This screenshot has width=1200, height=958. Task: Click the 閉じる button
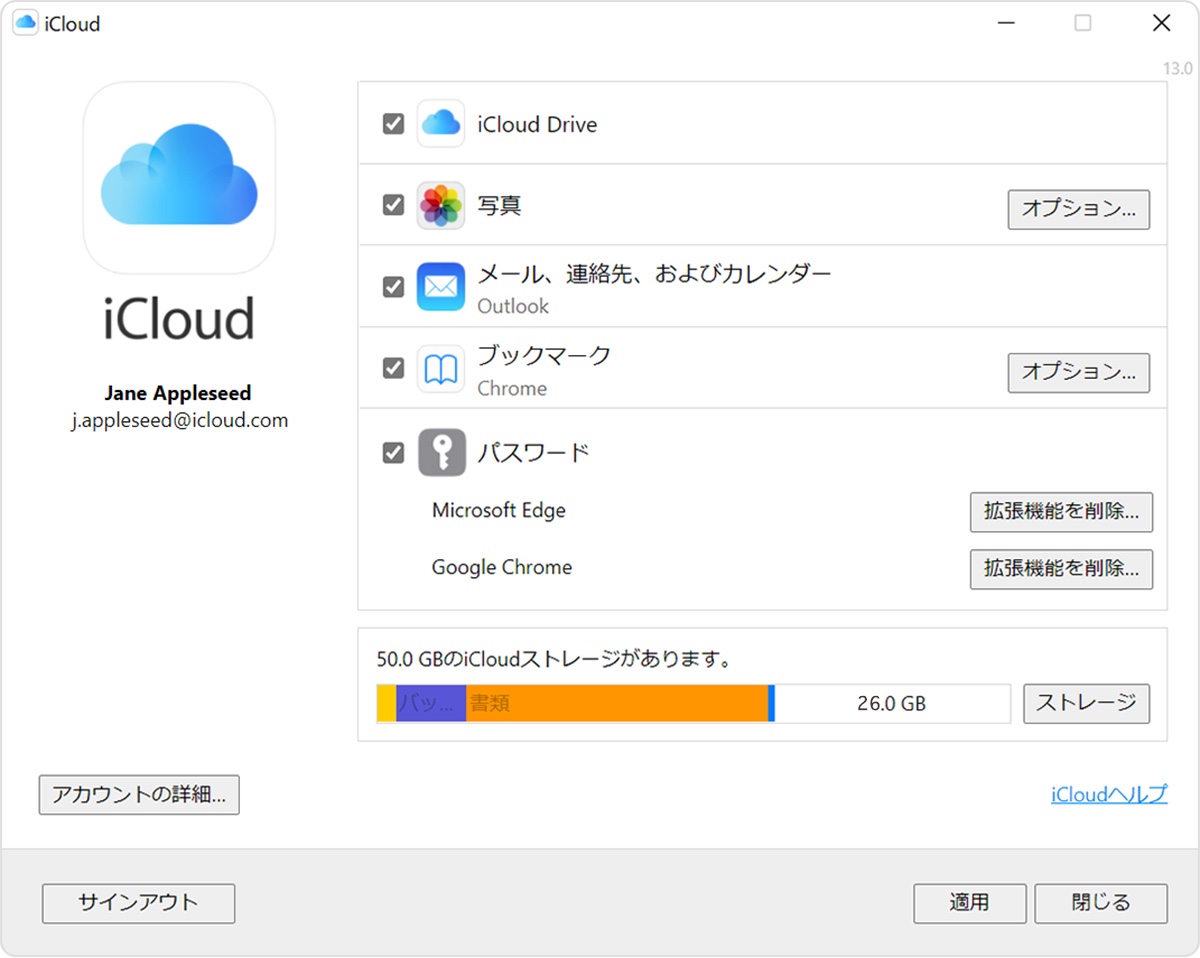click(1100, 903)
